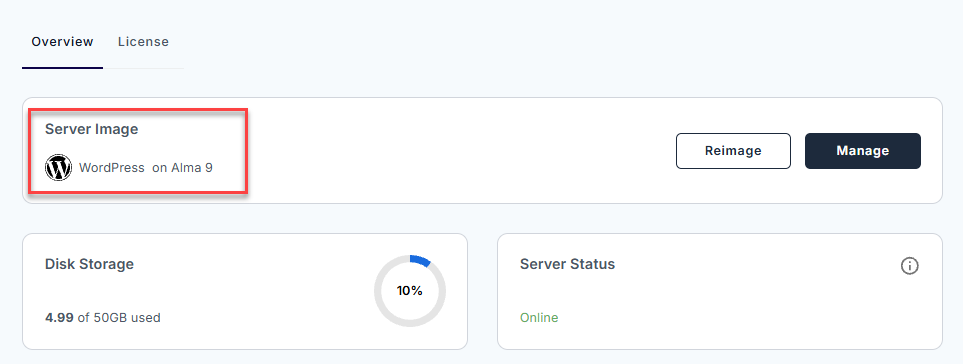This screenshot has width=963, height=364.
Task: Click the 'Server Status' heading
Action: coord(567,265)
